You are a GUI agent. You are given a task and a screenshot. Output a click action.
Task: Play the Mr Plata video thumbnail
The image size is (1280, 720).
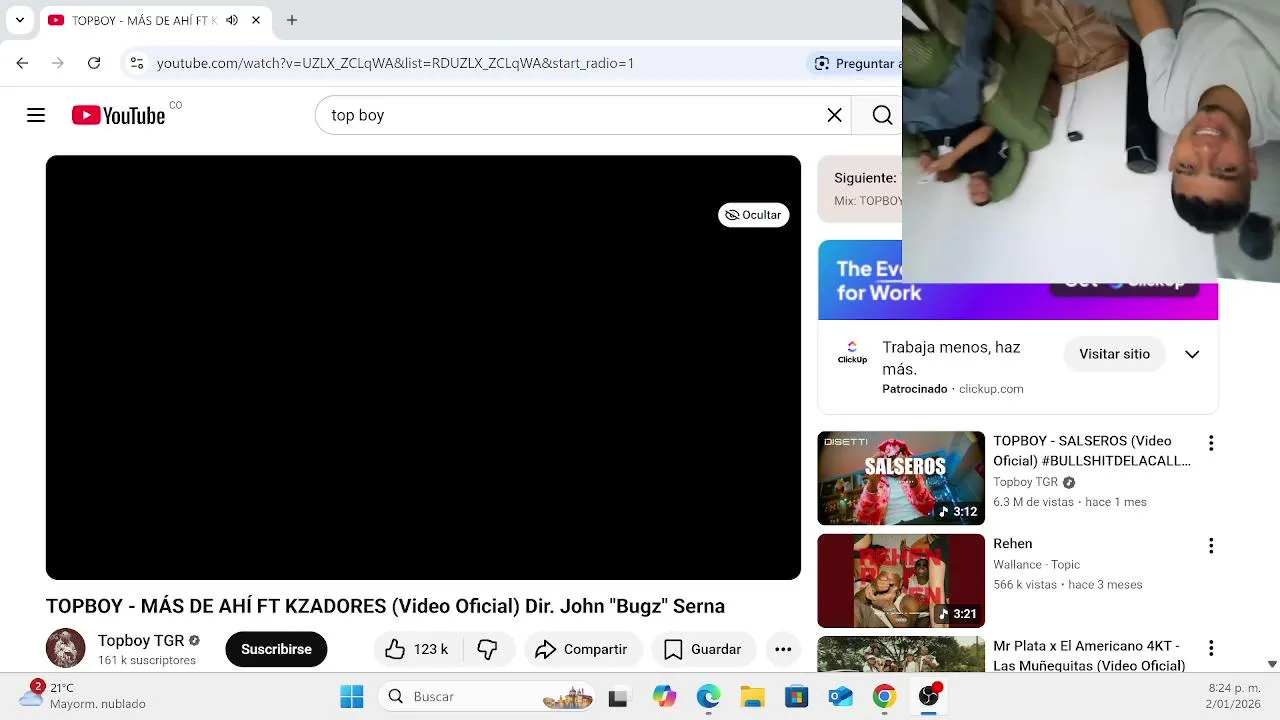901,655
